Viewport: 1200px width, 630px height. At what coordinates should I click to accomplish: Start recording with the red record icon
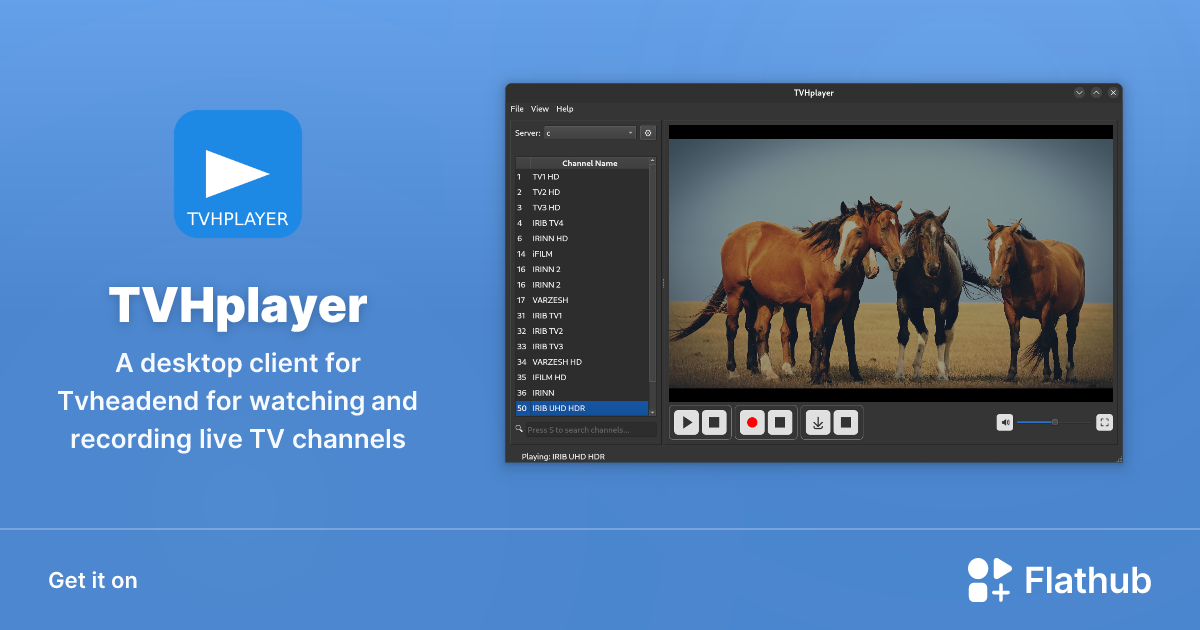point(752,423)
